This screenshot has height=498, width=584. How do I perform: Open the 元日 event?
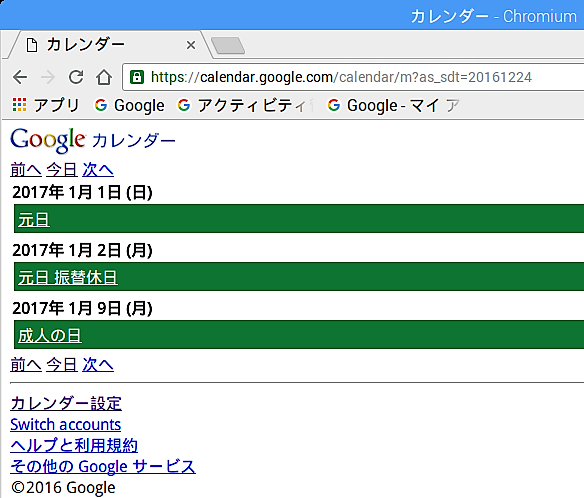pyautogui.click(x=34, y=219)
